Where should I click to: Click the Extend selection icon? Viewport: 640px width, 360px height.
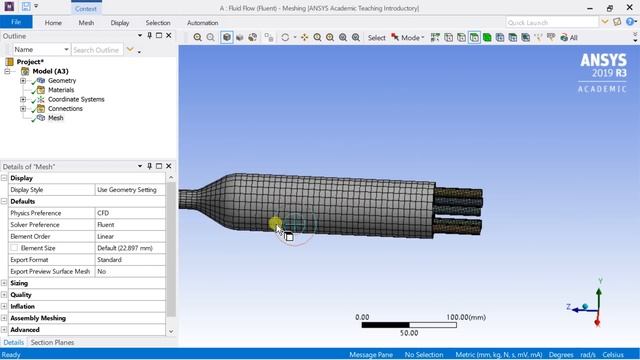[500, 38]
